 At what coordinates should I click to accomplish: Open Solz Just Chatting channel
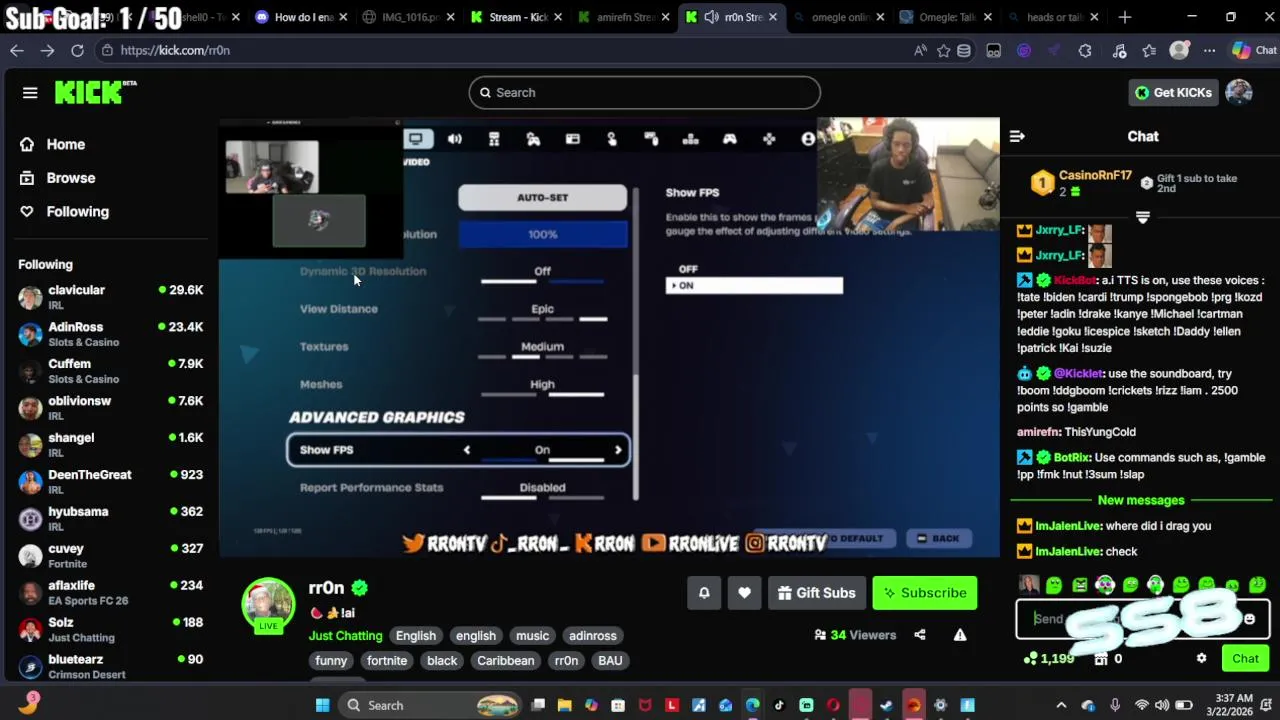(x=110, y=630)
